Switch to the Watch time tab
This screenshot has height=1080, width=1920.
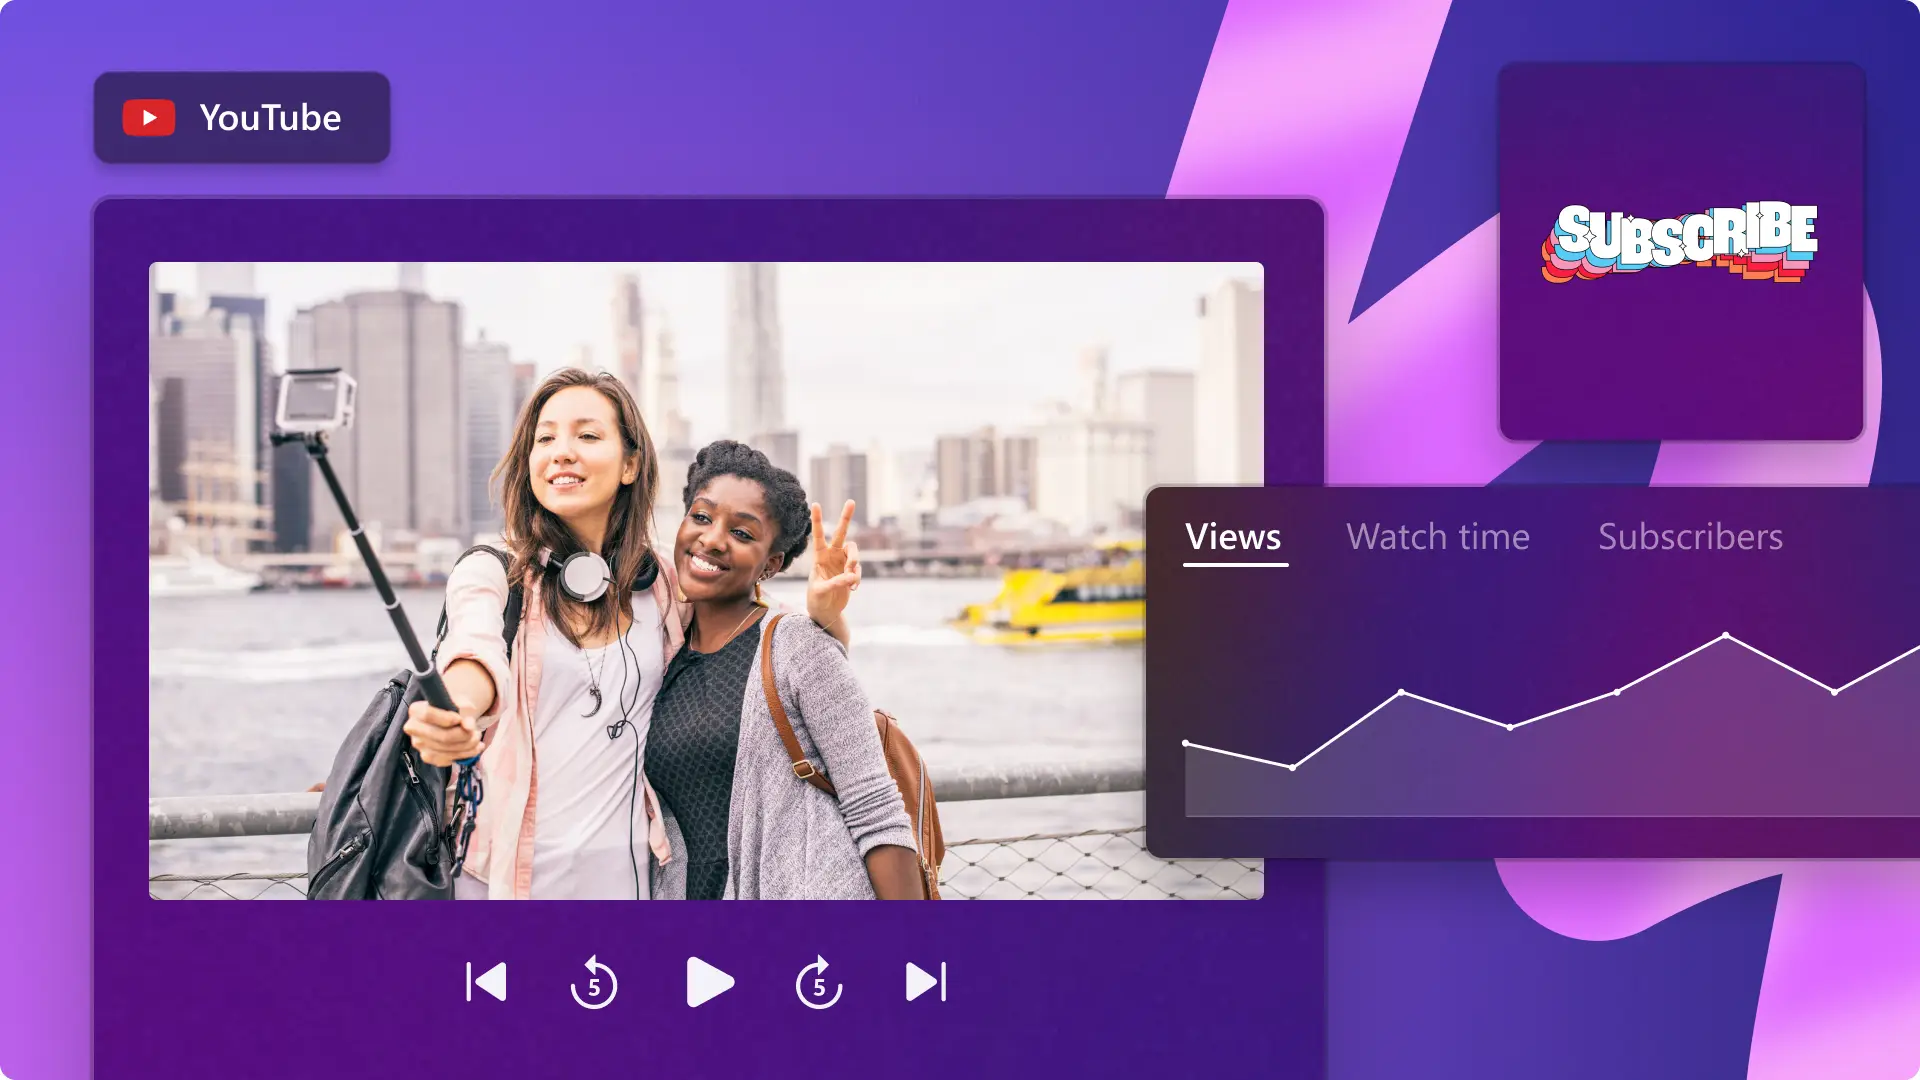pyautogui.click(x=1438, y=538)
